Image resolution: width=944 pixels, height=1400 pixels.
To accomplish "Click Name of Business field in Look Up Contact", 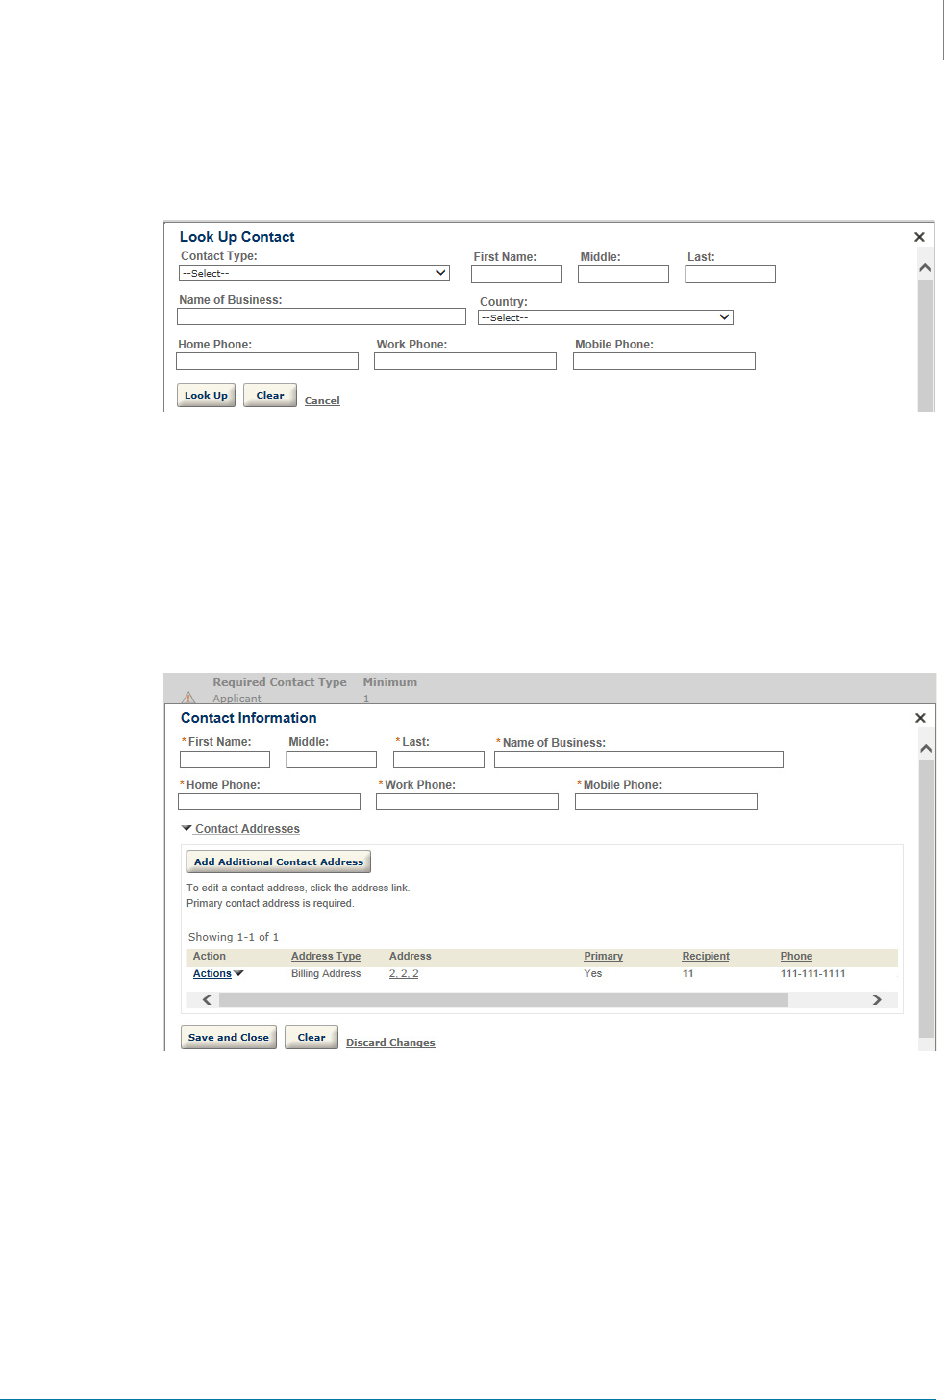I will tap(321, 317).
